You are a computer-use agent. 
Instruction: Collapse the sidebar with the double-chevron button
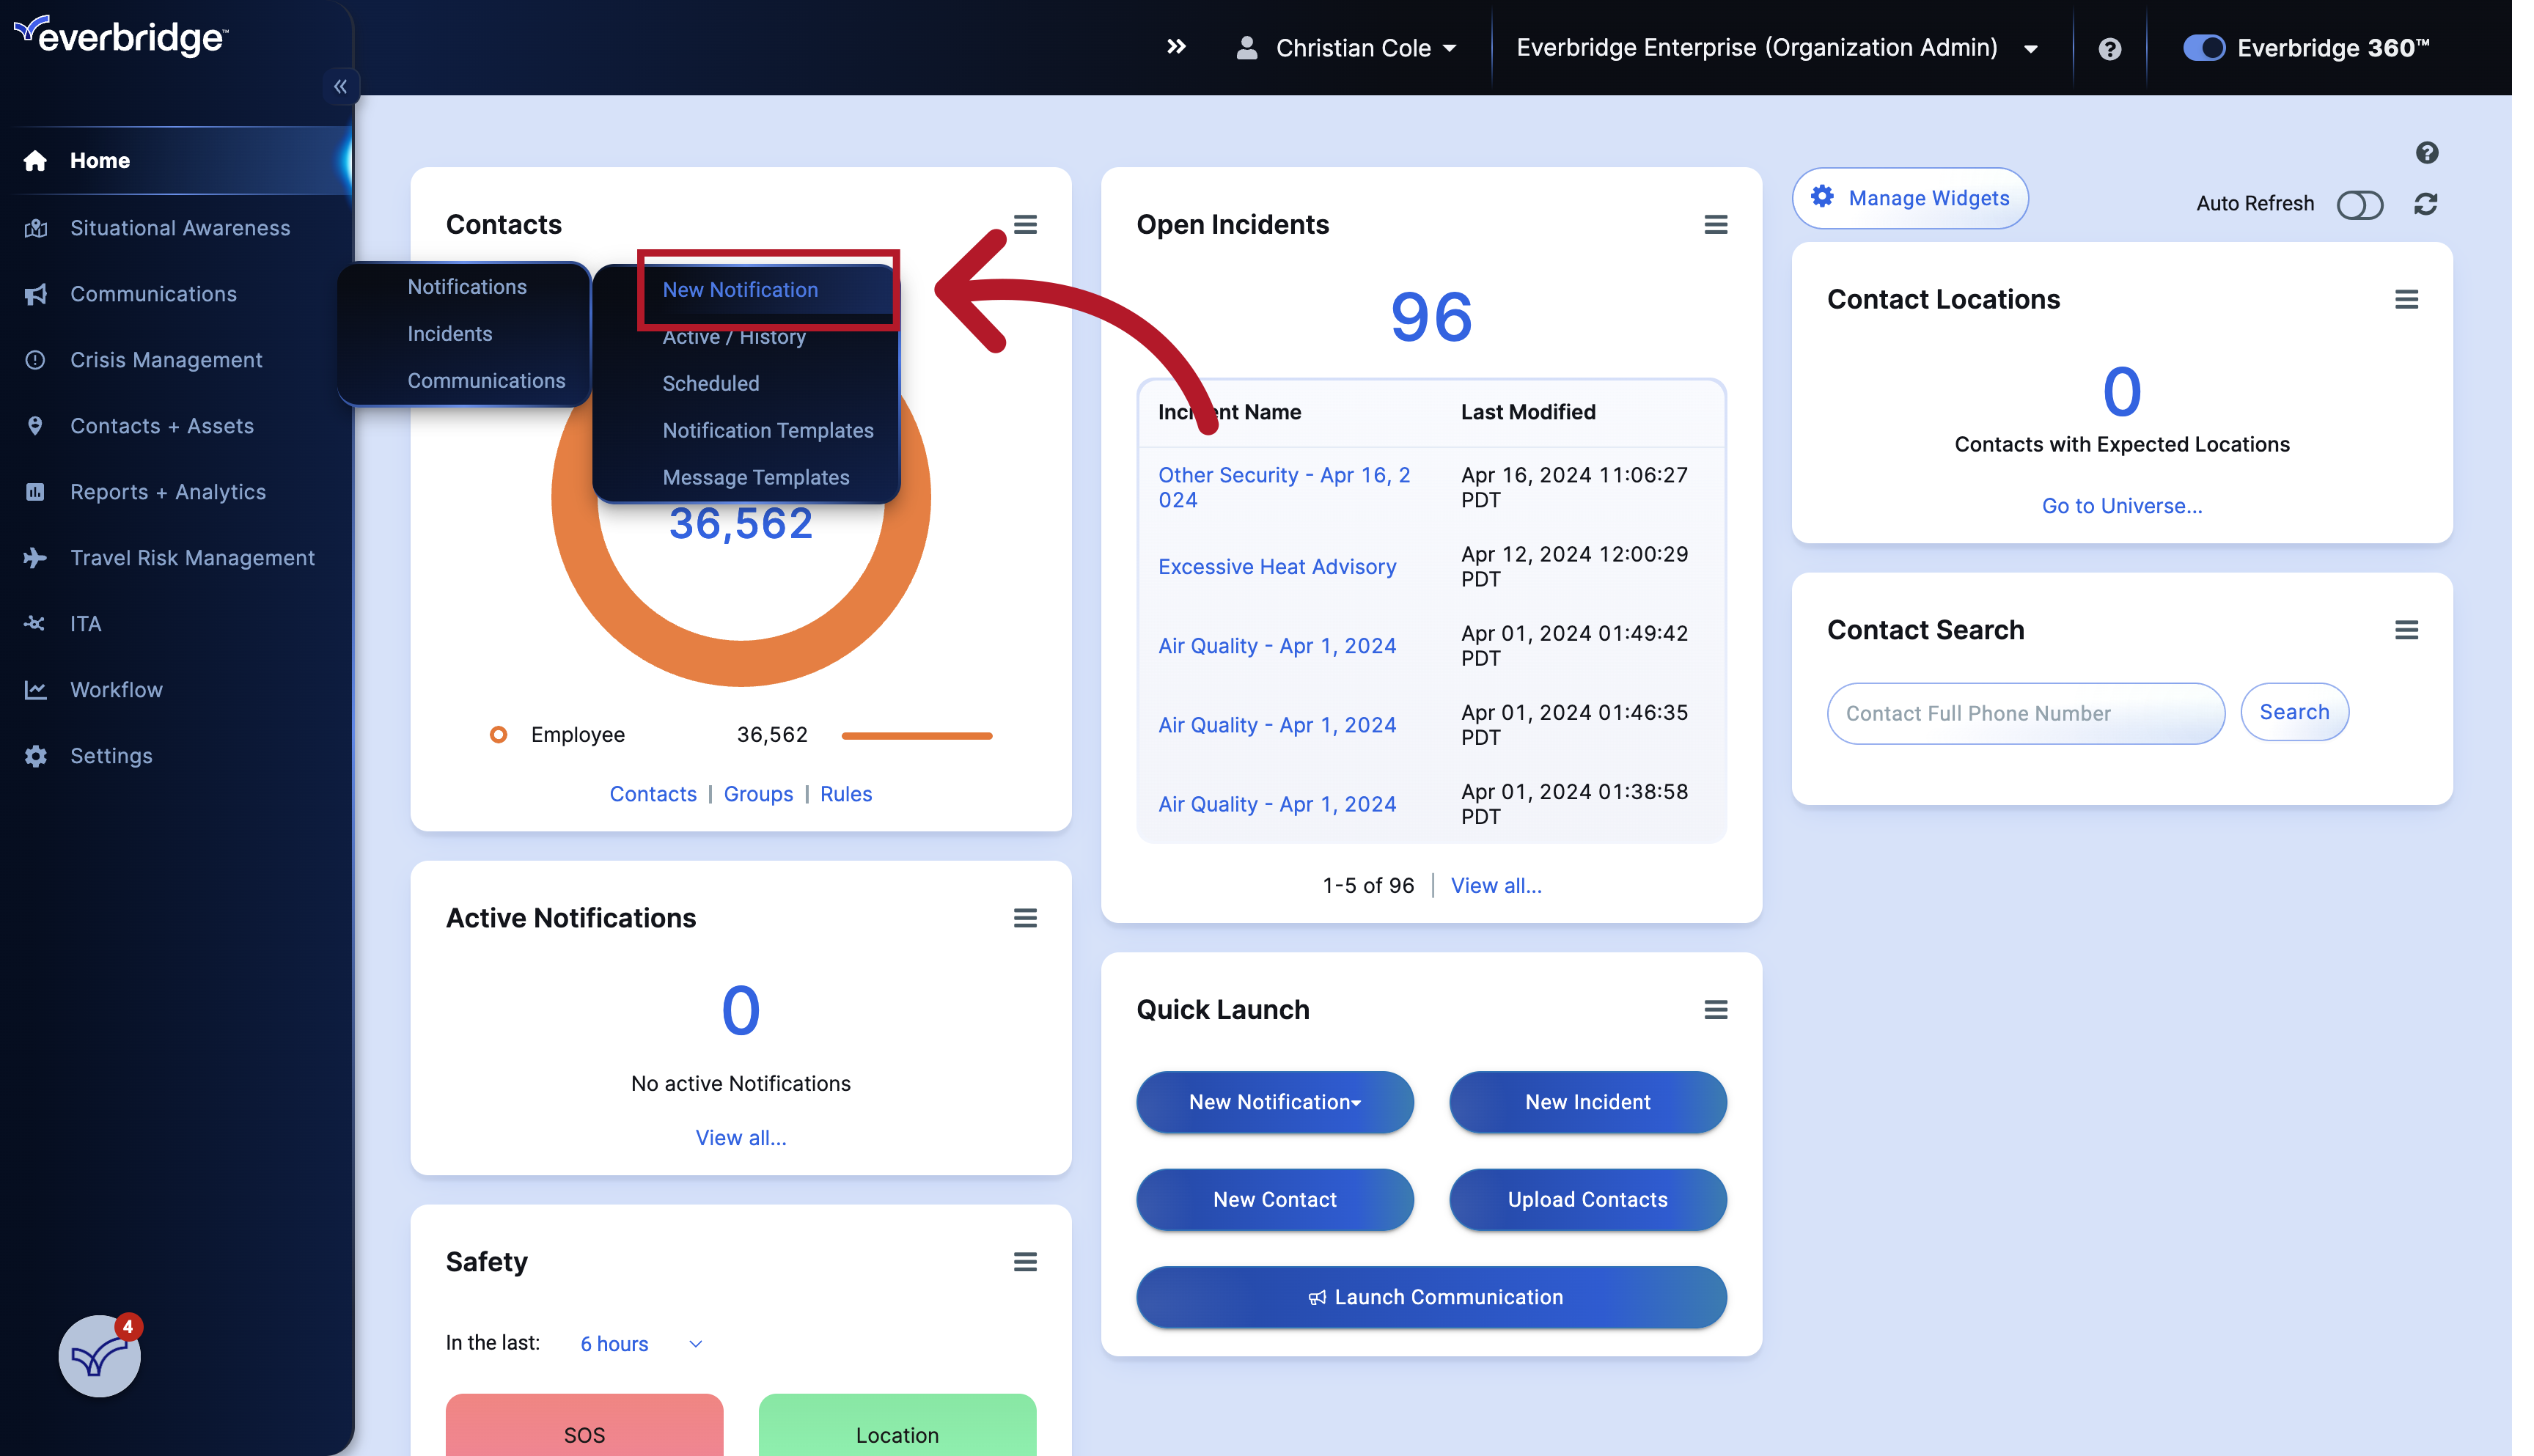pyautogui.click(x=341, y=86)
